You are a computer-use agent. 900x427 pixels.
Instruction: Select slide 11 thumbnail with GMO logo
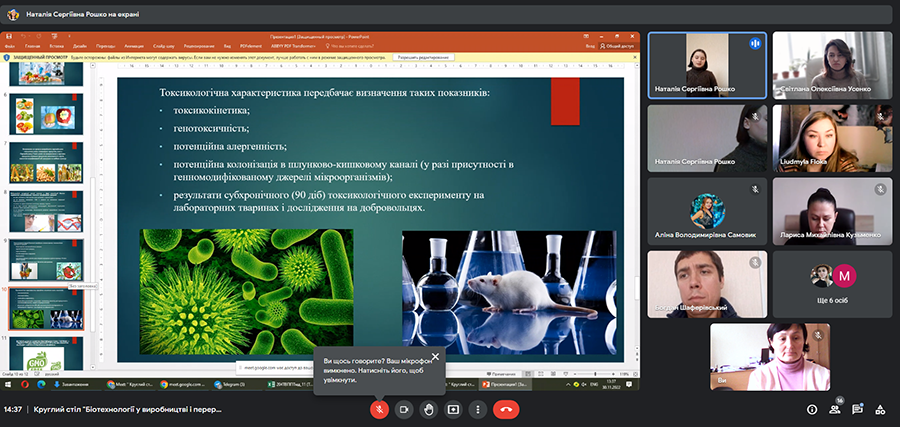[45, 354]
